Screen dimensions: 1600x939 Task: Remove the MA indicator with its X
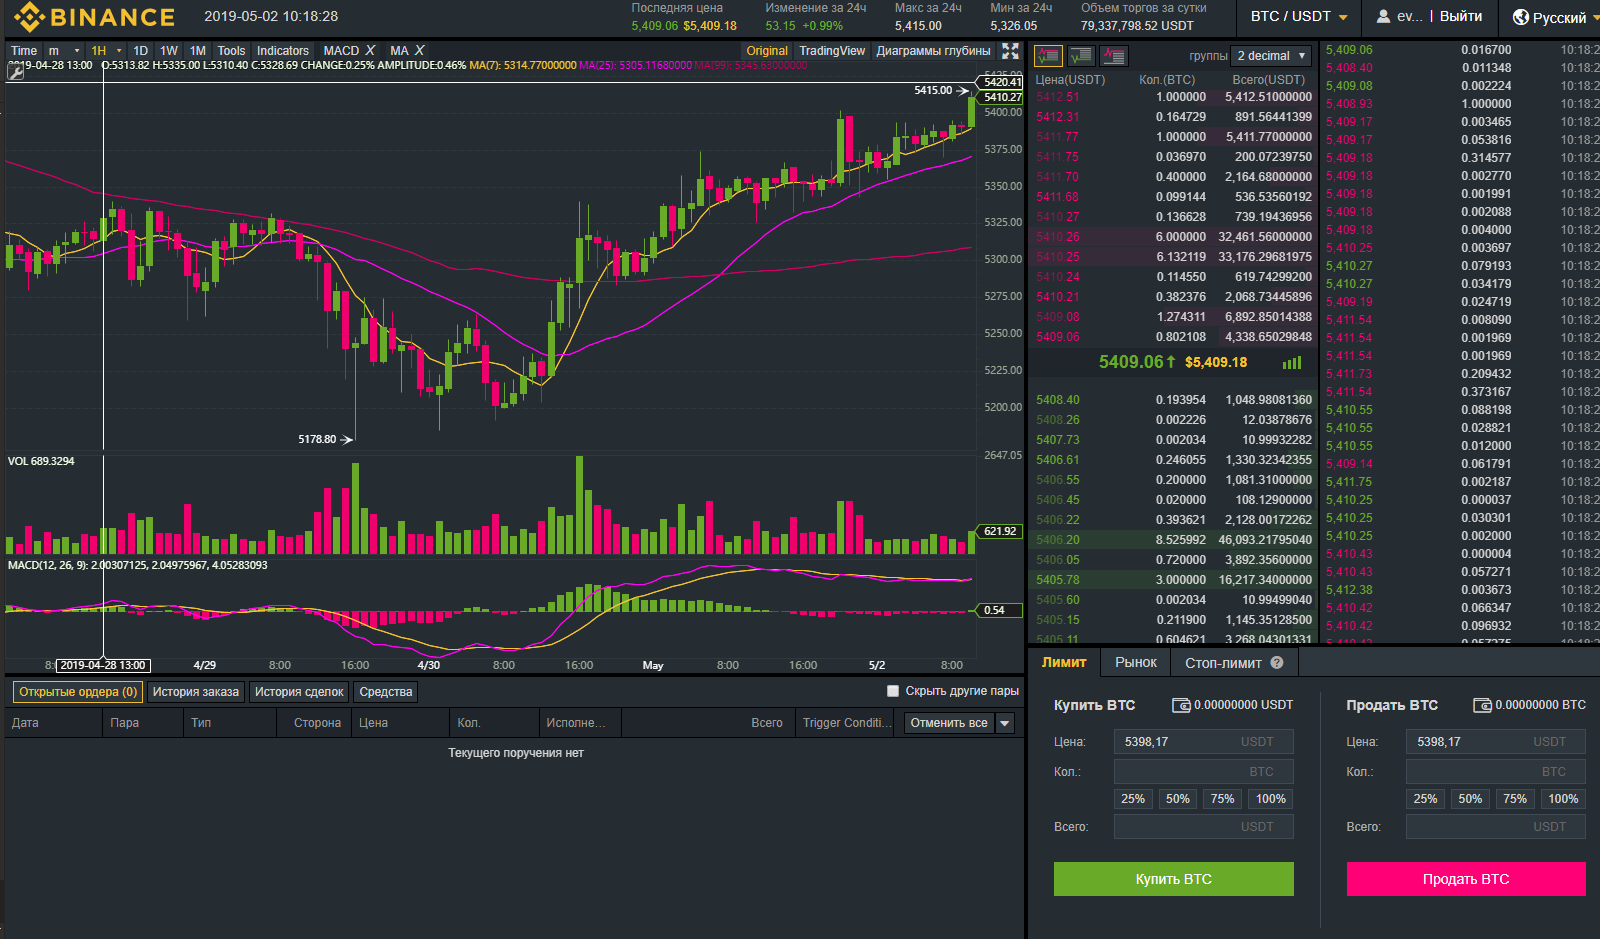click(420, 50)
